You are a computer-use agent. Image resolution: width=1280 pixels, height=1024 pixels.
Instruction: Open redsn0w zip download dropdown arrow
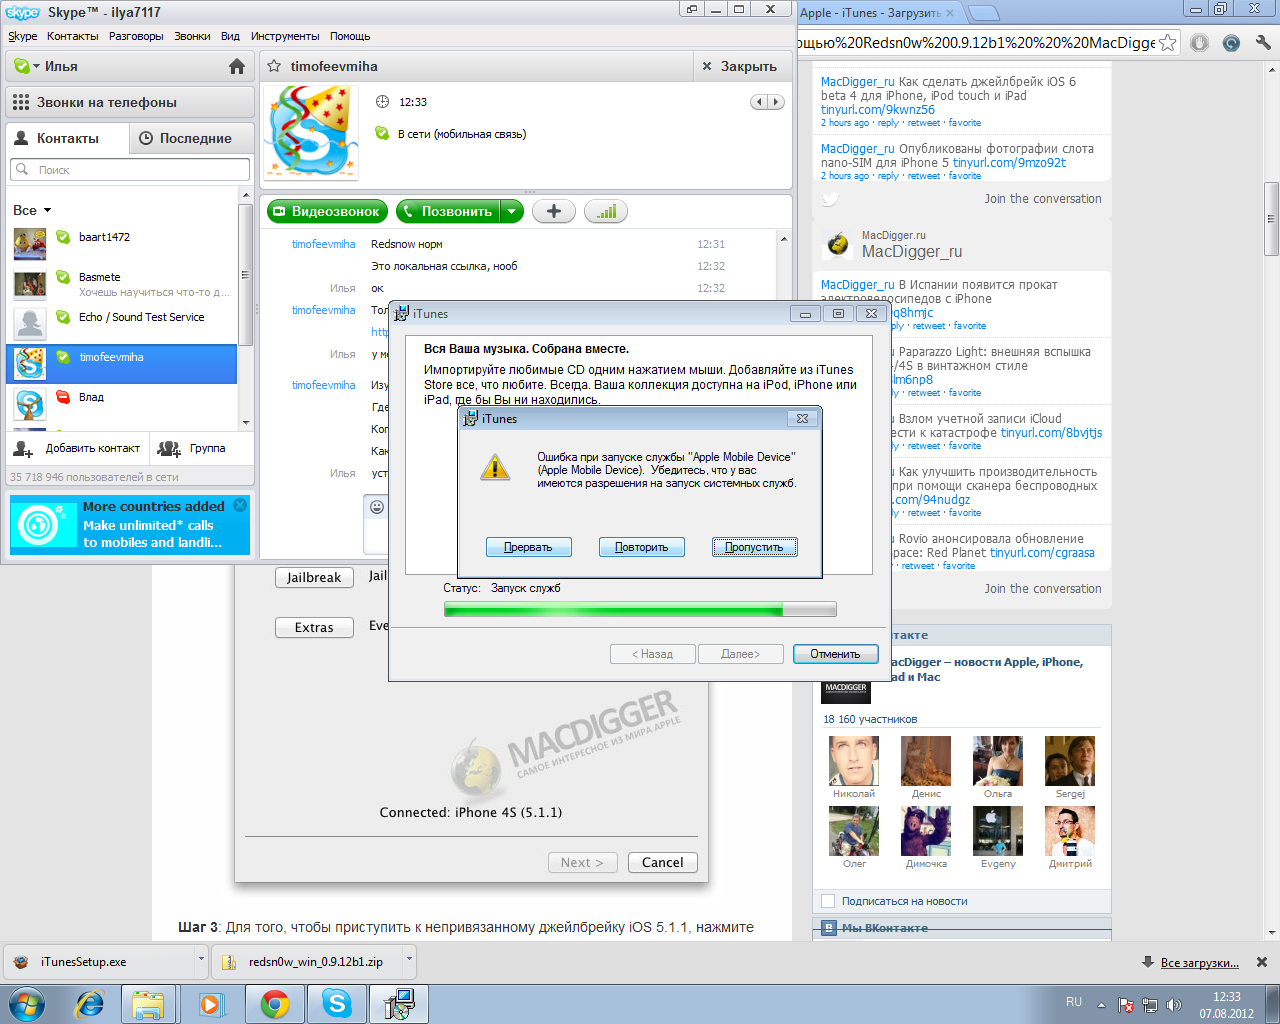pos(409,960)
